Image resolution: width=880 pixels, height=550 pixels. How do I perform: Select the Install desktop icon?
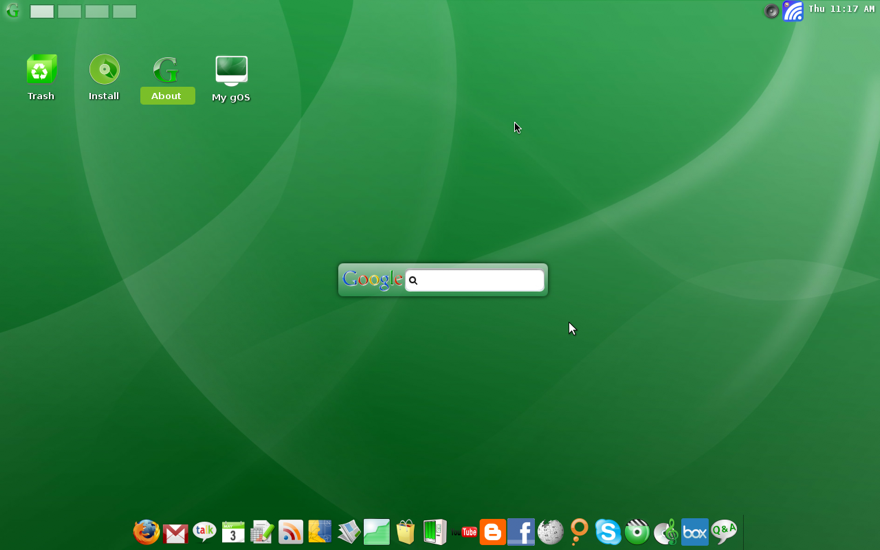[x=104, y=77]
